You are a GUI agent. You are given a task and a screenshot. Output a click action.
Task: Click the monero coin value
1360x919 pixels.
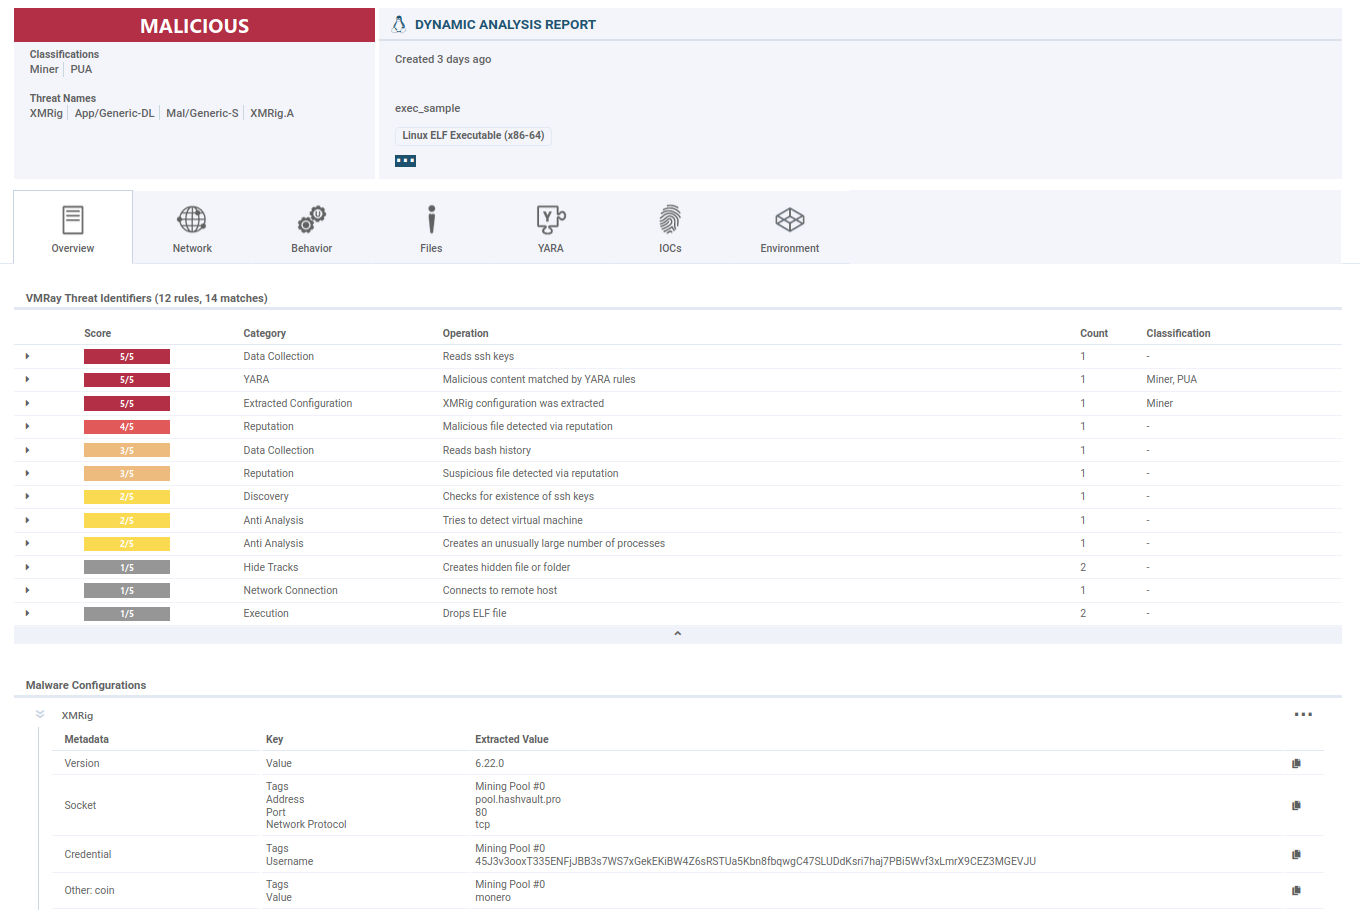[493, 897]
